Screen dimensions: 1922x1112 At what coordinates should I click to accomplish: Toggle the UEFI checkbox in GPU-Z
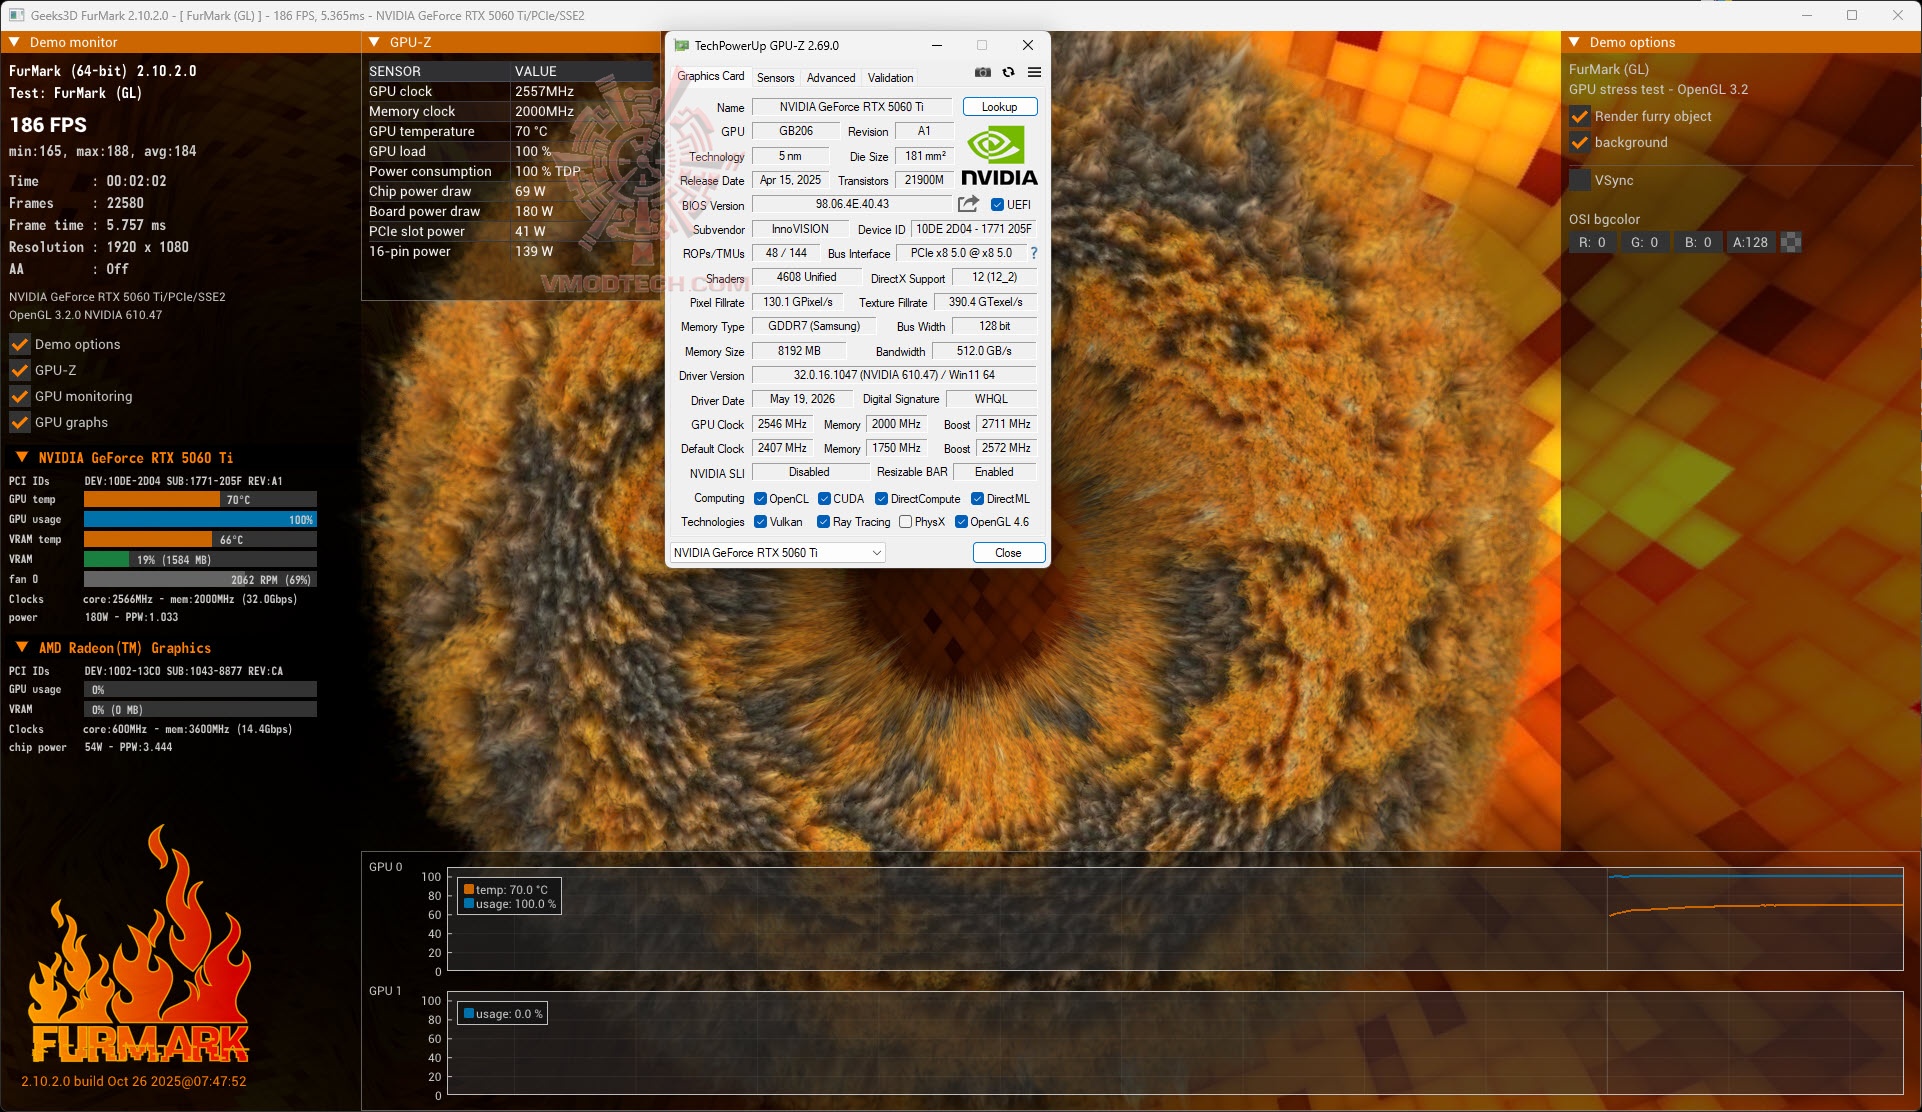pyautogui.click(x=997, y=205)
